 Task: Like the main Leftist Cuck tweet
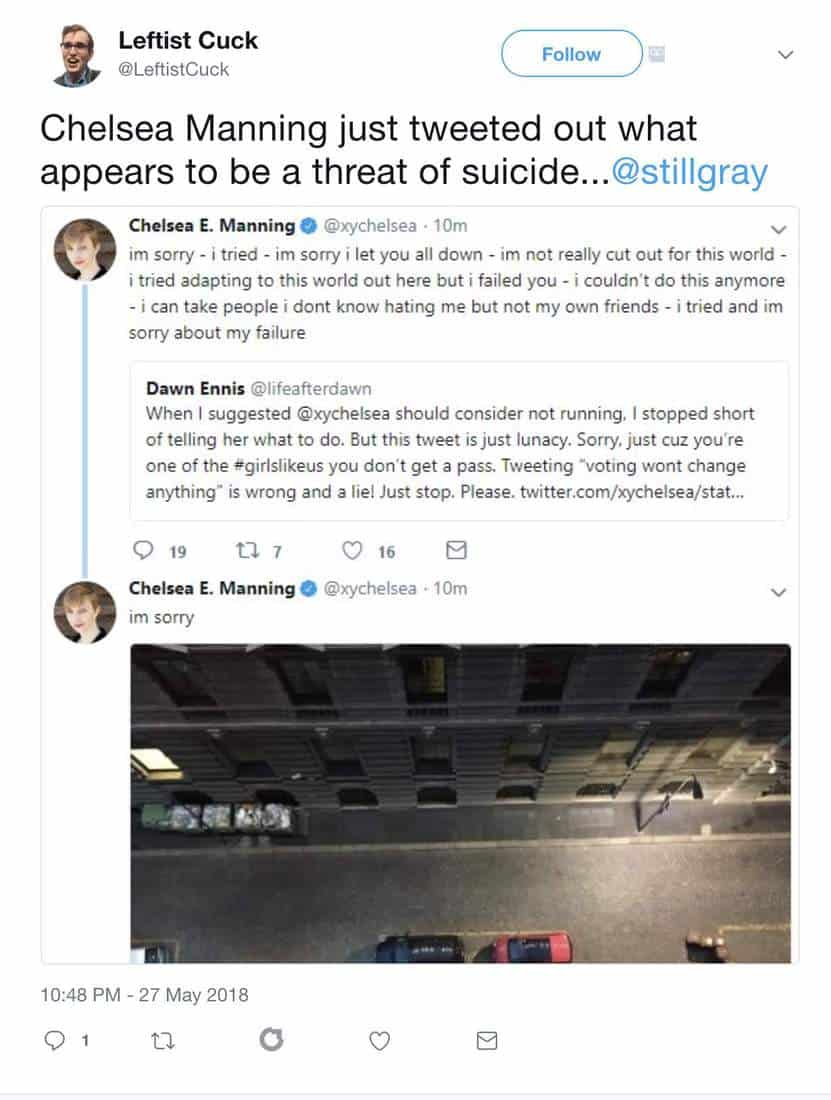tap(379, 1041)
